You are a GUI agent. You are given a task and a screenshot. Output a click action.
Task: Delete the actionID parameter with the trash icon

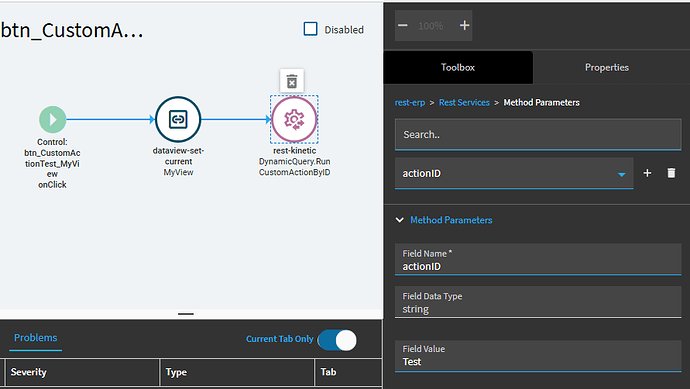(671, 173)
